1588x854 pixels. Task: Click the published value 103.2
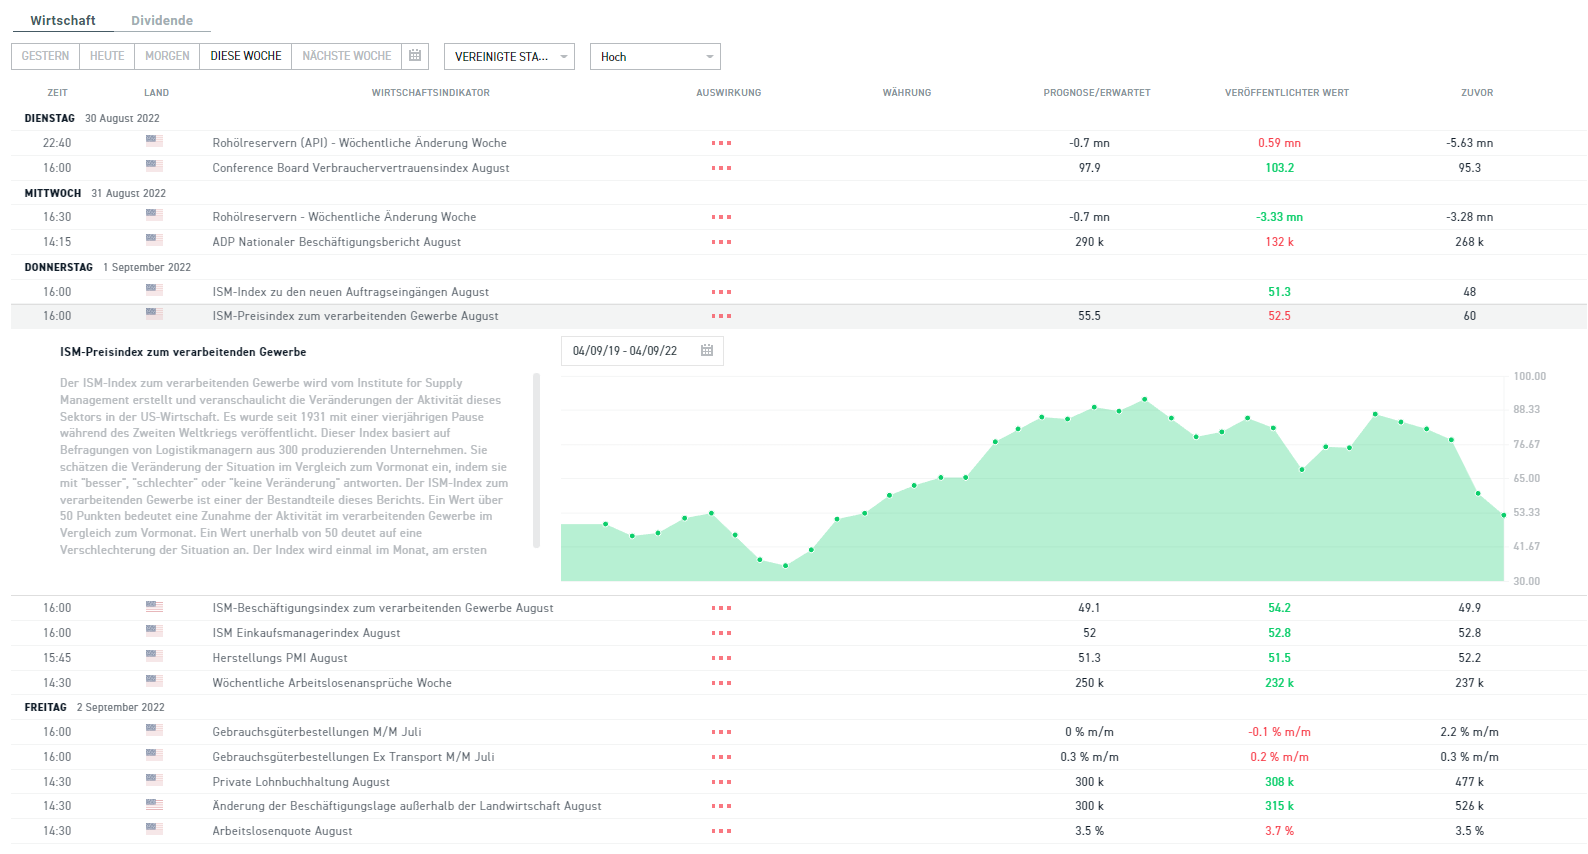tap(1280, 168)
